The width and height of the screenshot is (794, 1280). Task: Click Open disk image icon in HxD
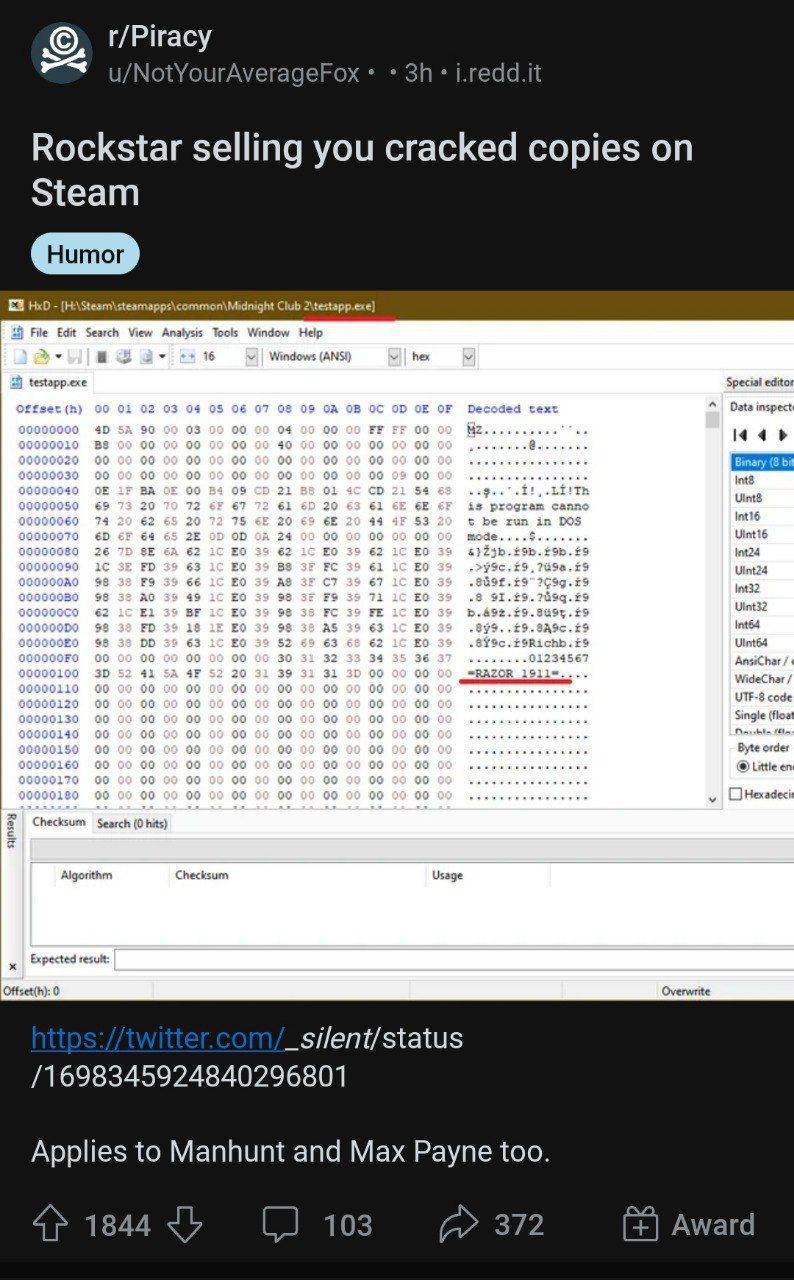(x=146, y=357)
